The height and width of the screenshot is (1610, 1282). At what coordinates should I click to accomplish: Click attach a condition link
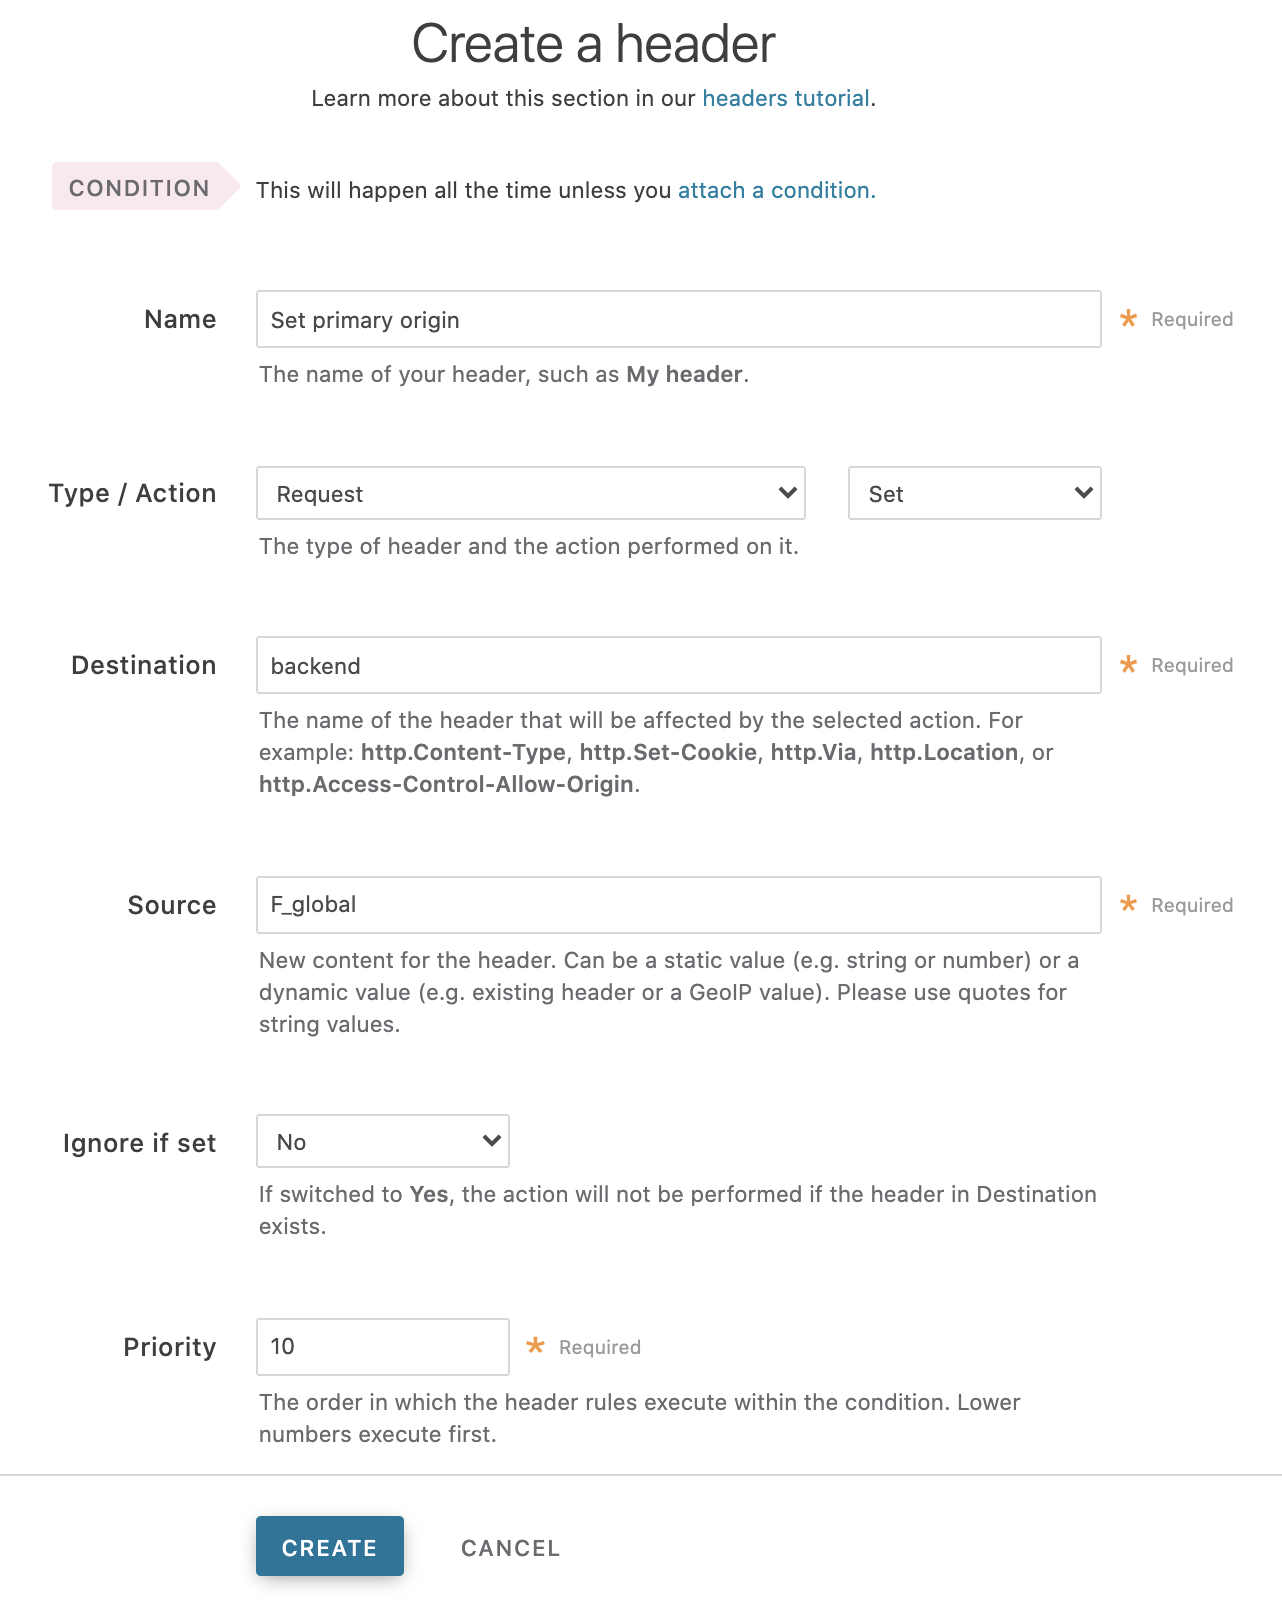[776, 190]
